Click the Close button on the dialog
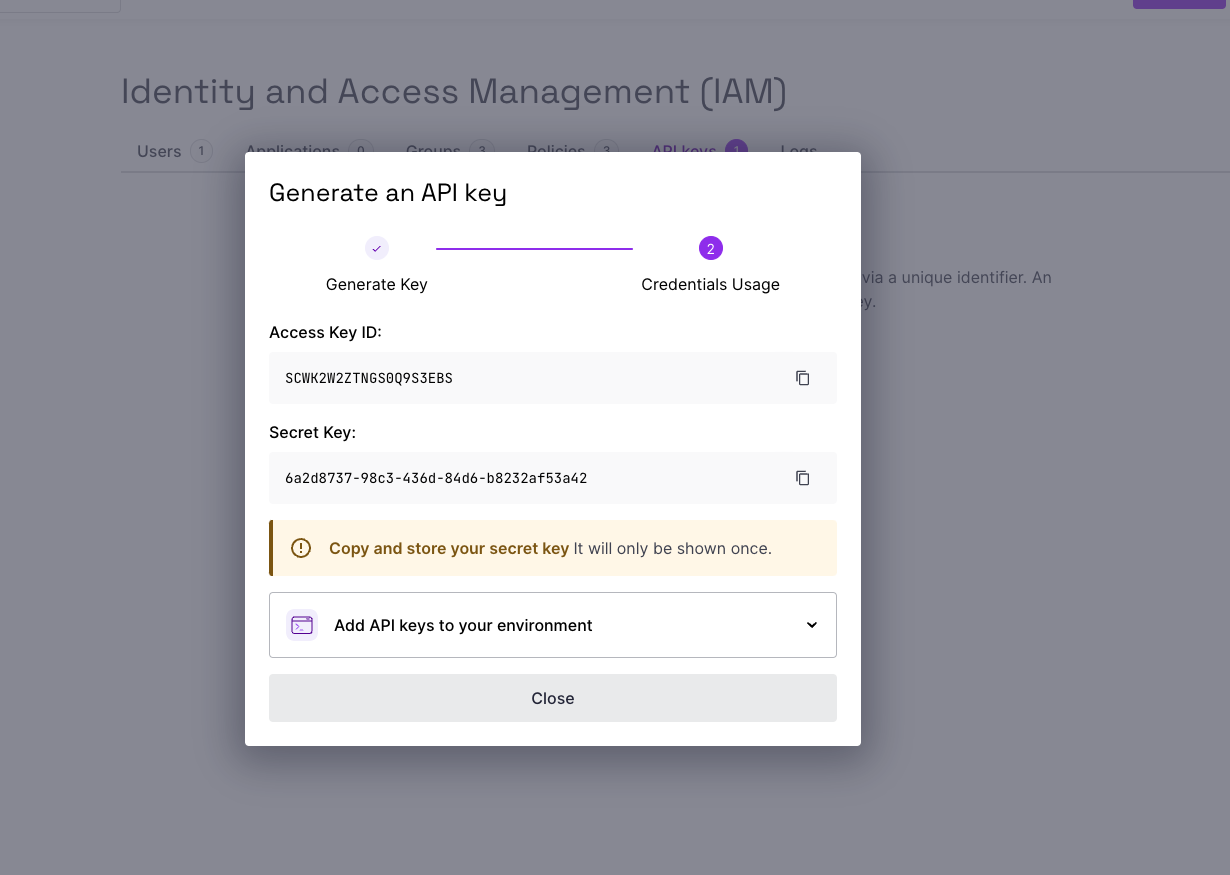 click(552, 698)
